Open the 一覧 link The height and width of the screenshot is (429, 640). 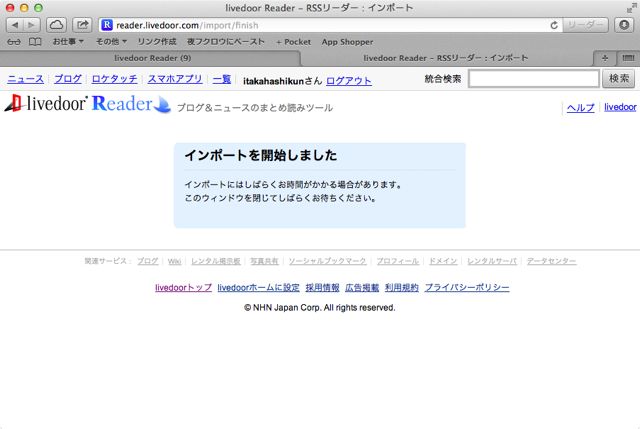(222, 79)
